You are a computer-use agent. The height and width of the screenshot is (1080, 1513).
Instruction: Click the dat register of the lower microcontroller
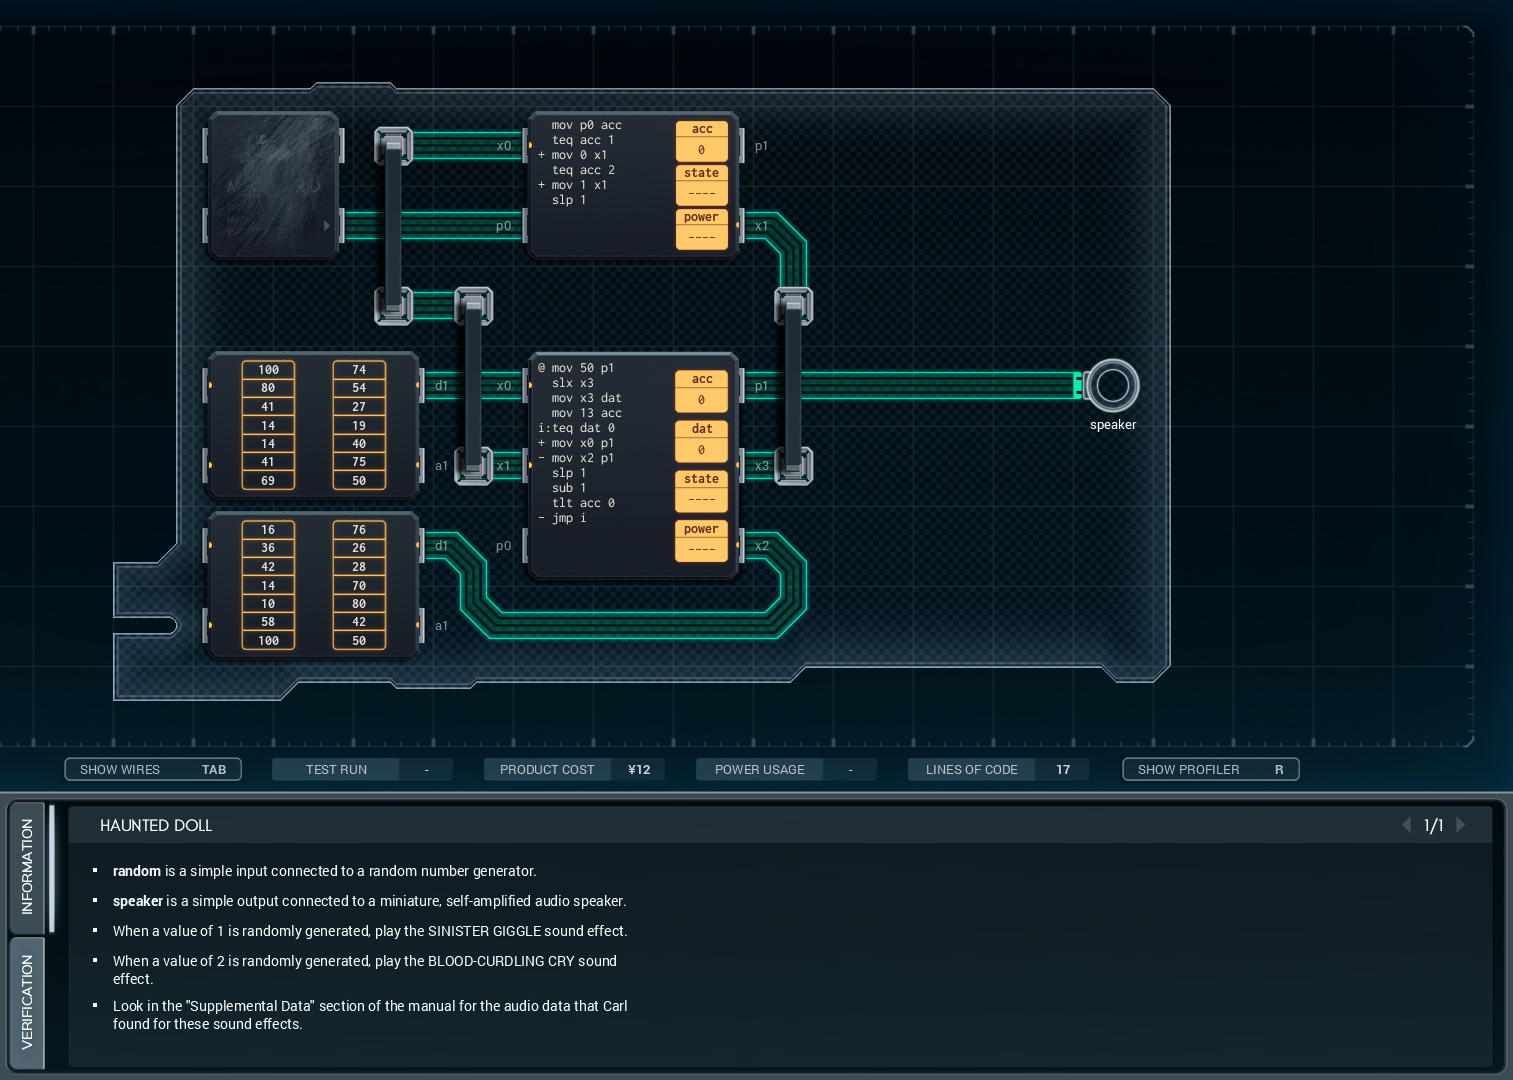click(x=701, y=441)
